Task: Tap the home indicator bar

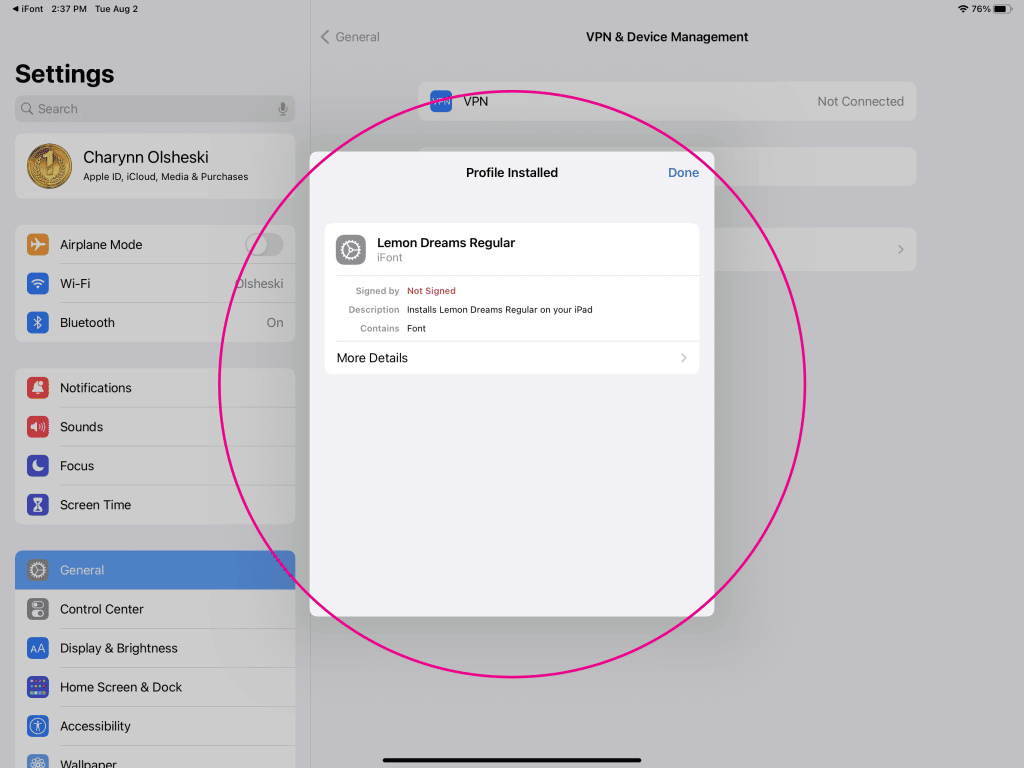Action: [x=511, y=760]
